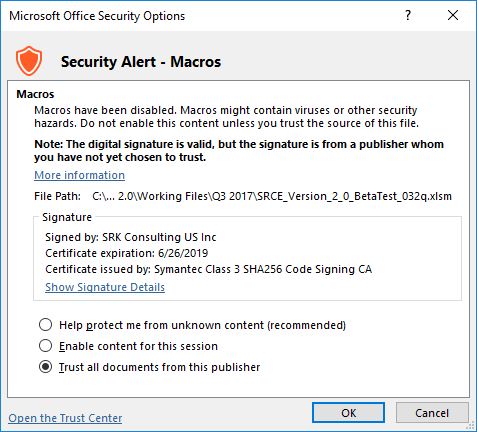The height and width of the screenshot is (432, 477).
Task: Confirm with the OK button
Action: coord(349,413)
